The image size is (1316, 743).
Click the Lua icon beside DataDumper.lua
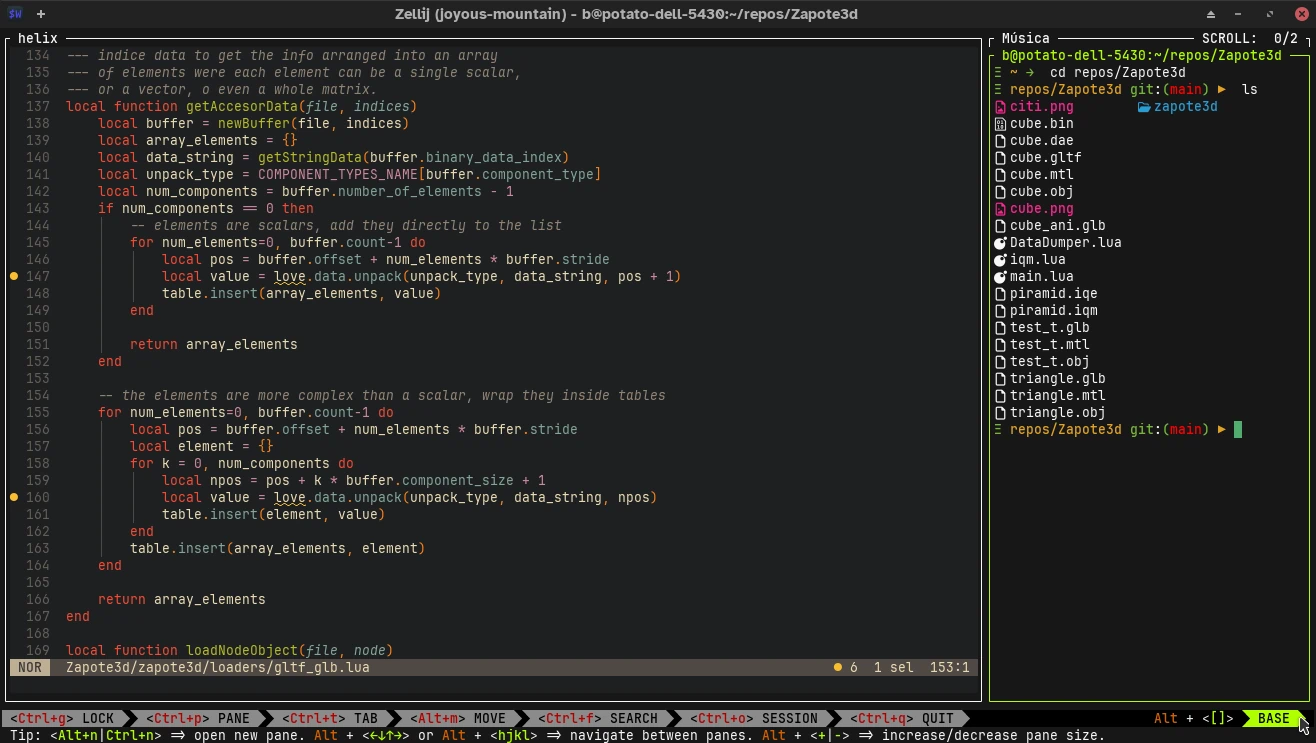[1000, 243]
